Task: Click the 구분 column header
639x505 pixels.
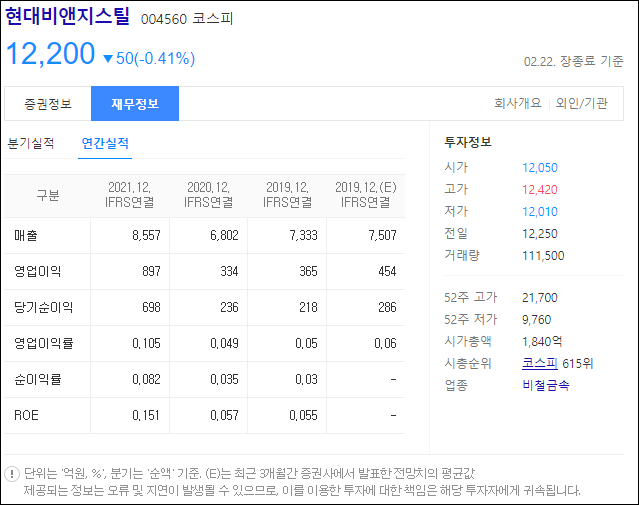Action: click(48, 195)
